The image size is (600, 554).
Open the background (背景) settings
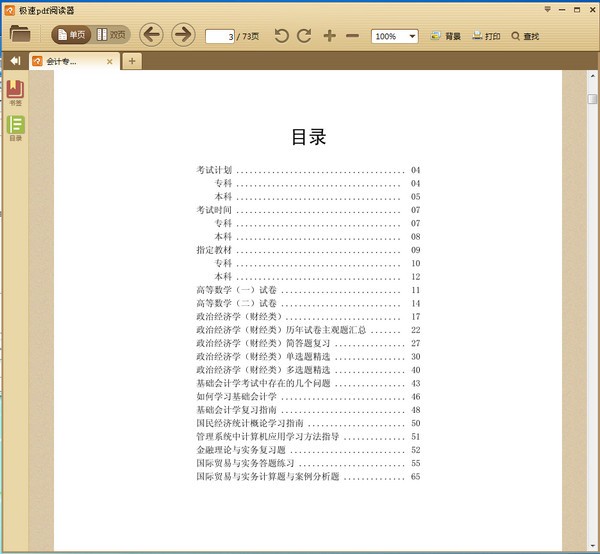point(446,36)
